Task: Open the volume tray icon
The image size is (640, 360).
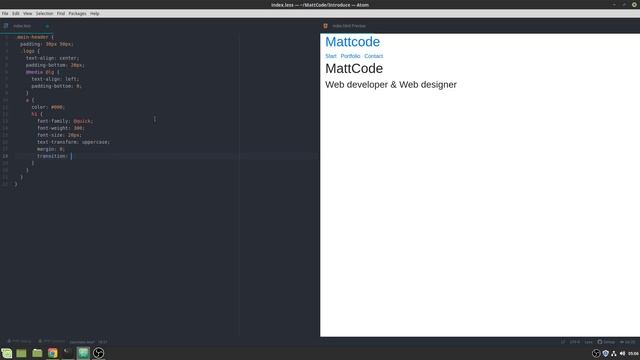Action: pyautogui.click(x=622, y=353)
